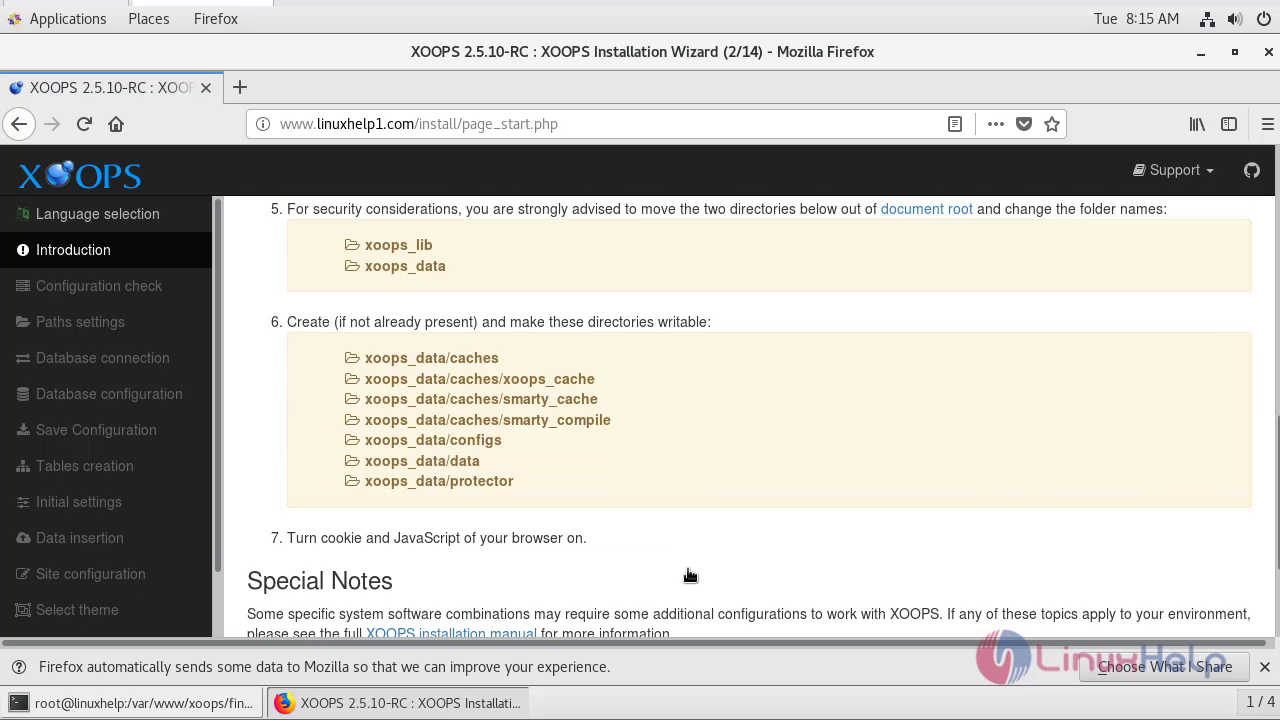Screen dimensions: 1280x720
Task: Toggle reader view icon in address bar
Action: click(955, 124)
